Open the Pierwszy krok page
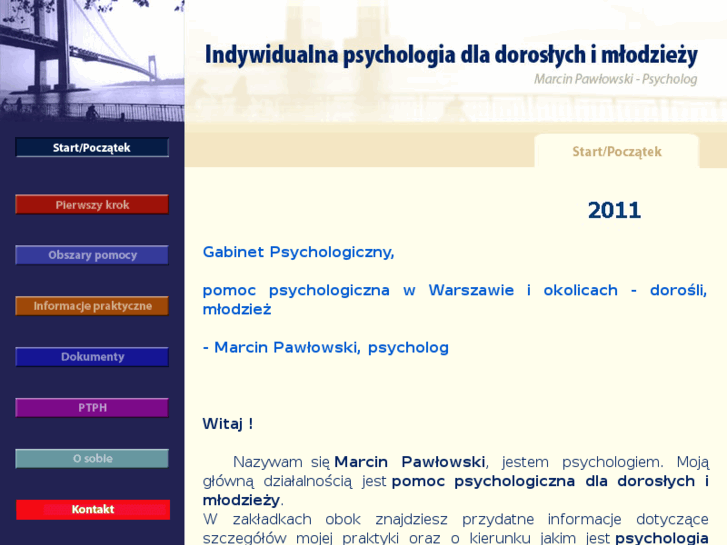This screenshot has width=727, height=545. [92, 205]
